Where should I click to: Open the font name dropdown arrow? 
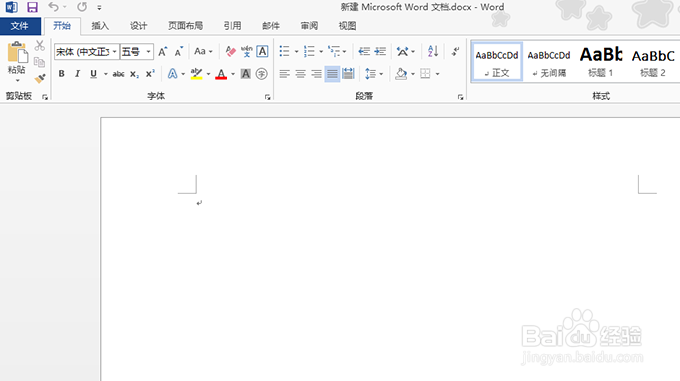[x=114, y=52]
